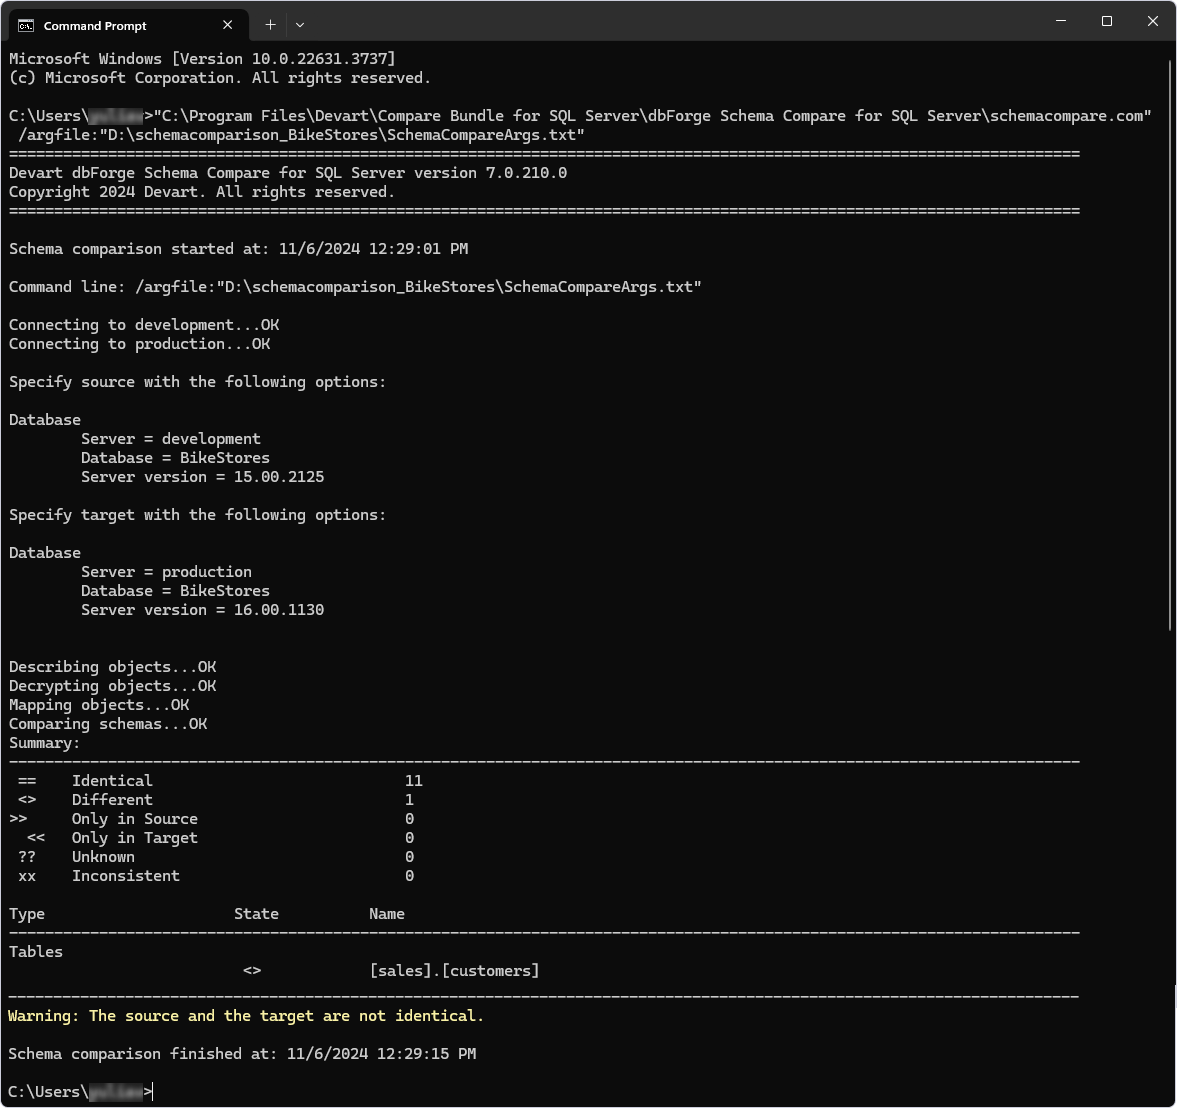
Task: Click the Microsoft Corporation rights reserved line
Action: click(x=220, y=78)
